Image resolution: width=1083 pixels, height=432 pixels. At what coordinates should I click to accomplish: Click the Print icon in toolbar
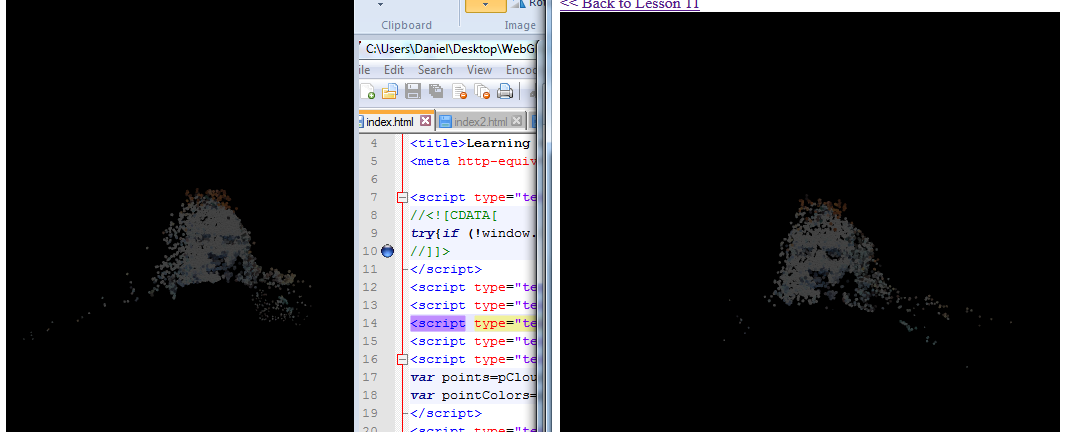505,91
